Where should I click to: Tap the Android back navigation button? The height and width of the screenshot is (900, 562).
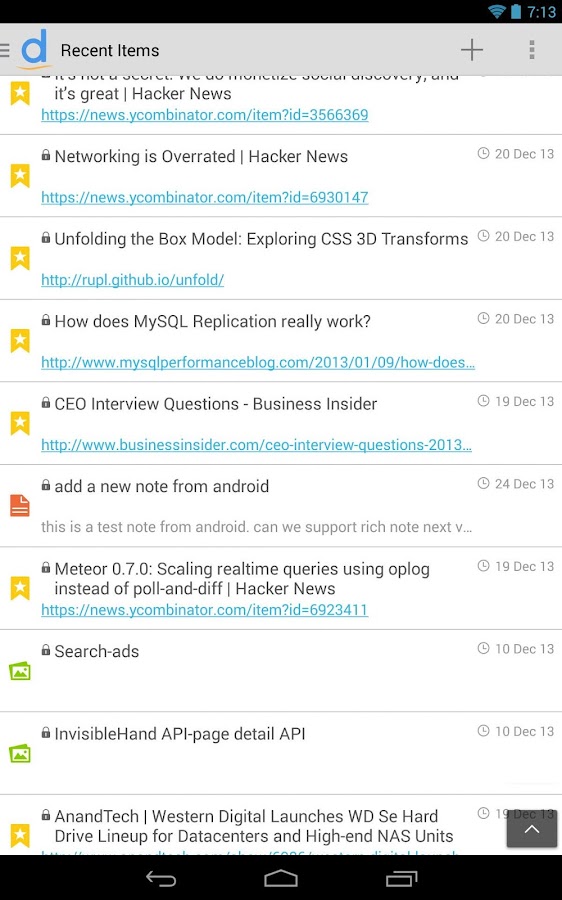(161, 878)
